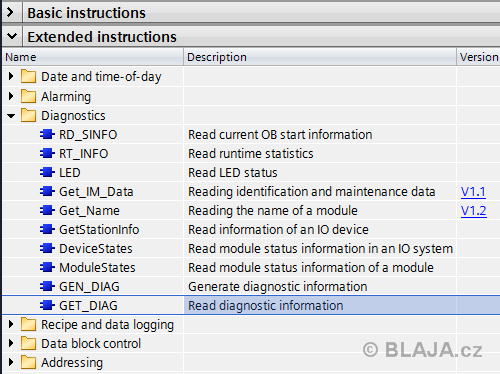Collapse the Extended instructions section
500x374 pixels.
pos(12,36)
